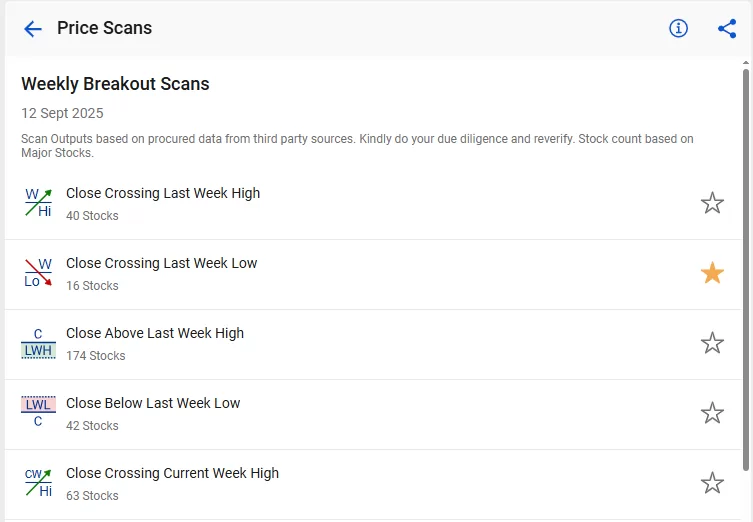Open Close Crossing Last Week Low scan
The height and width of the screenshot is (522, 753).
pos(373,275)
